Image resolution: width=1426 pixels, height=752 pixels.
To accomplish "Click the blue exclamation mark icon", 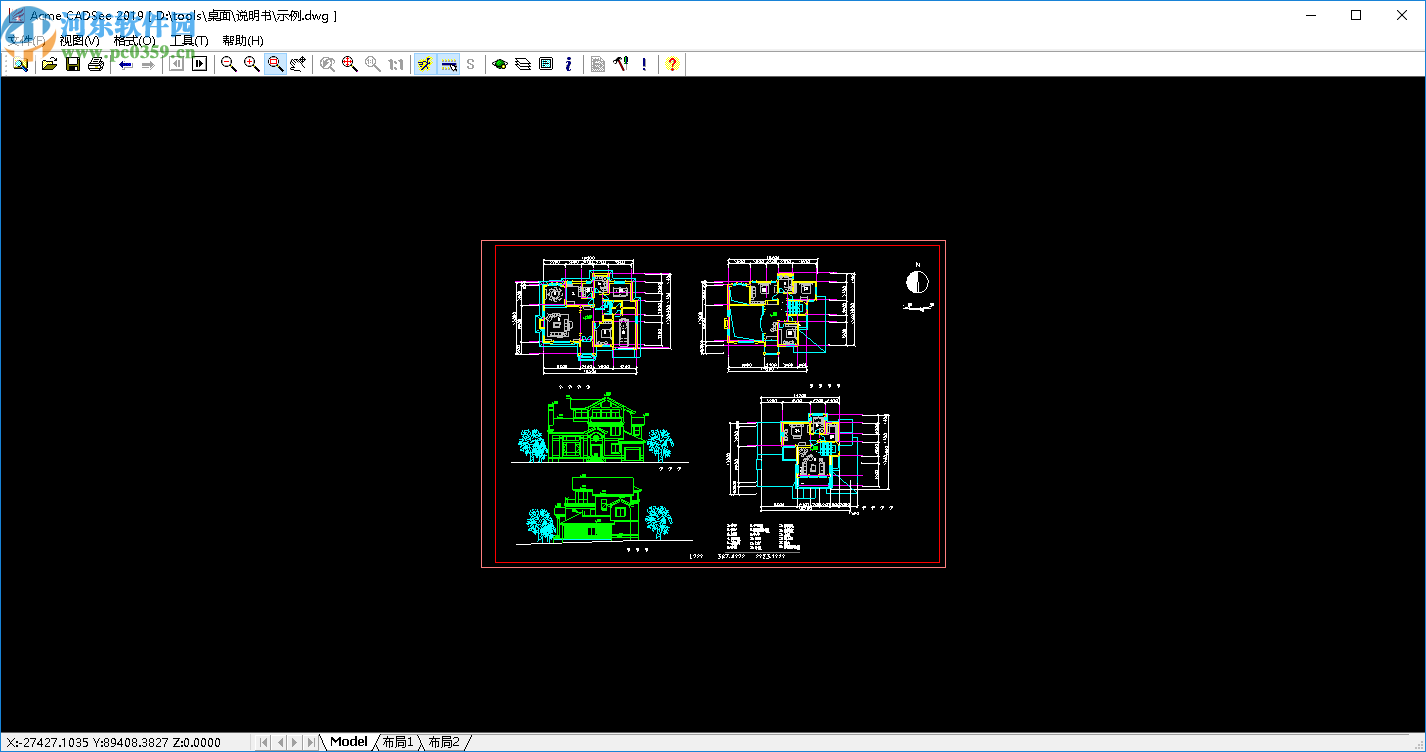I will pos(644,64).
